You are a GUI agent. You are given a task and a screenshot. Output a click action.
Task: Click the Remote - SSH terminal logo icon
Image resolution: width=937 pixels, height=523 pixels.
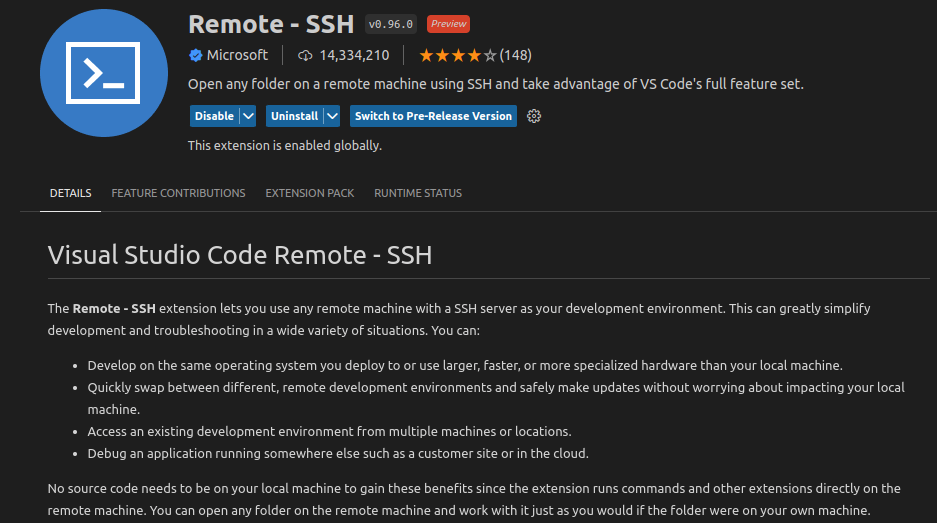click(x=104, y=73)
